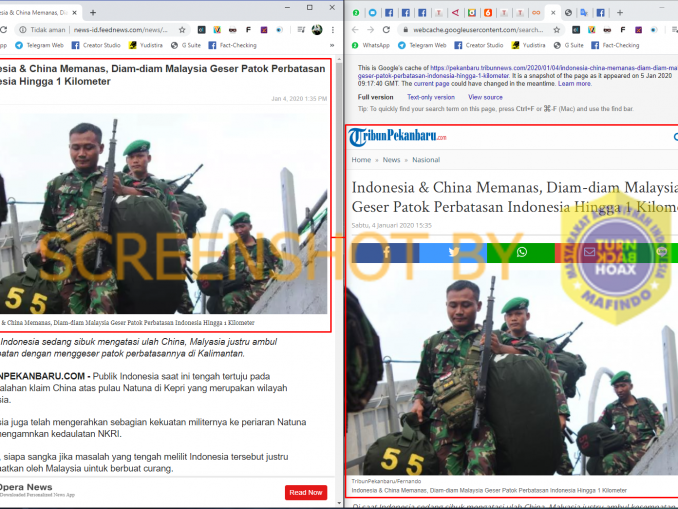
Task: Open the View source link
Action: (485, 97)
